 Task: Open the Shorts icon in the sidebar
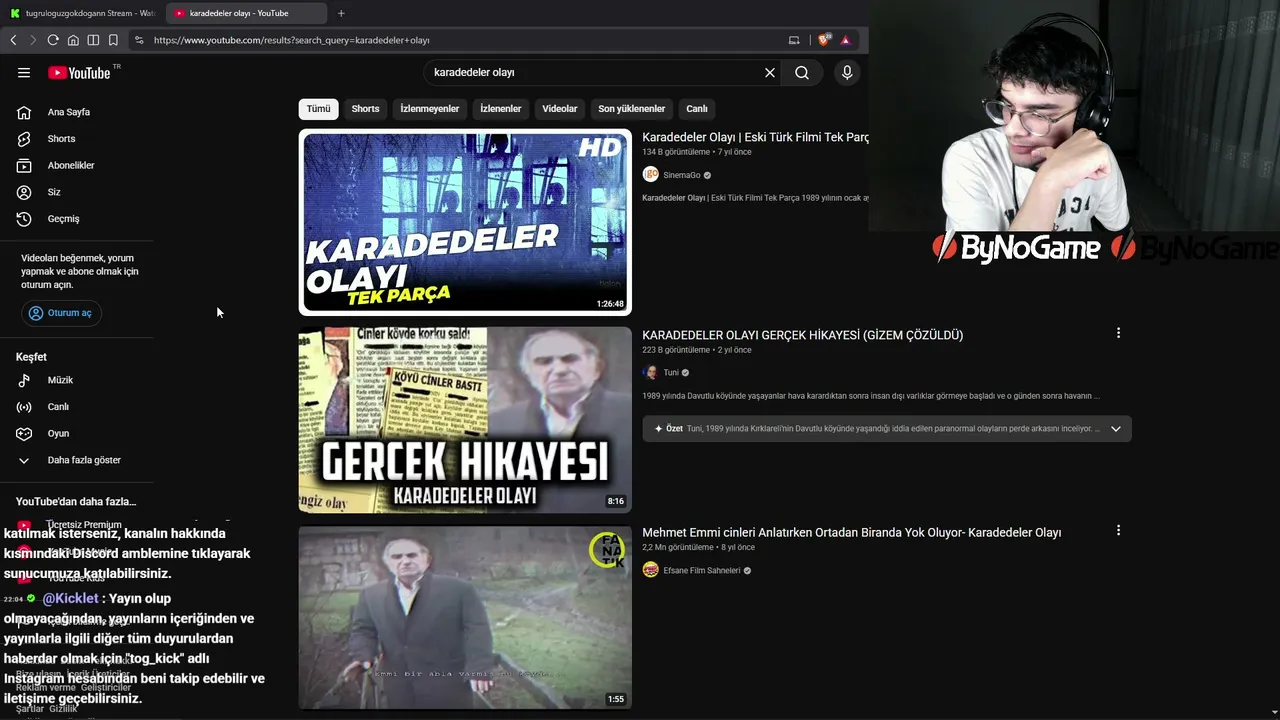(x=24, y=139)
